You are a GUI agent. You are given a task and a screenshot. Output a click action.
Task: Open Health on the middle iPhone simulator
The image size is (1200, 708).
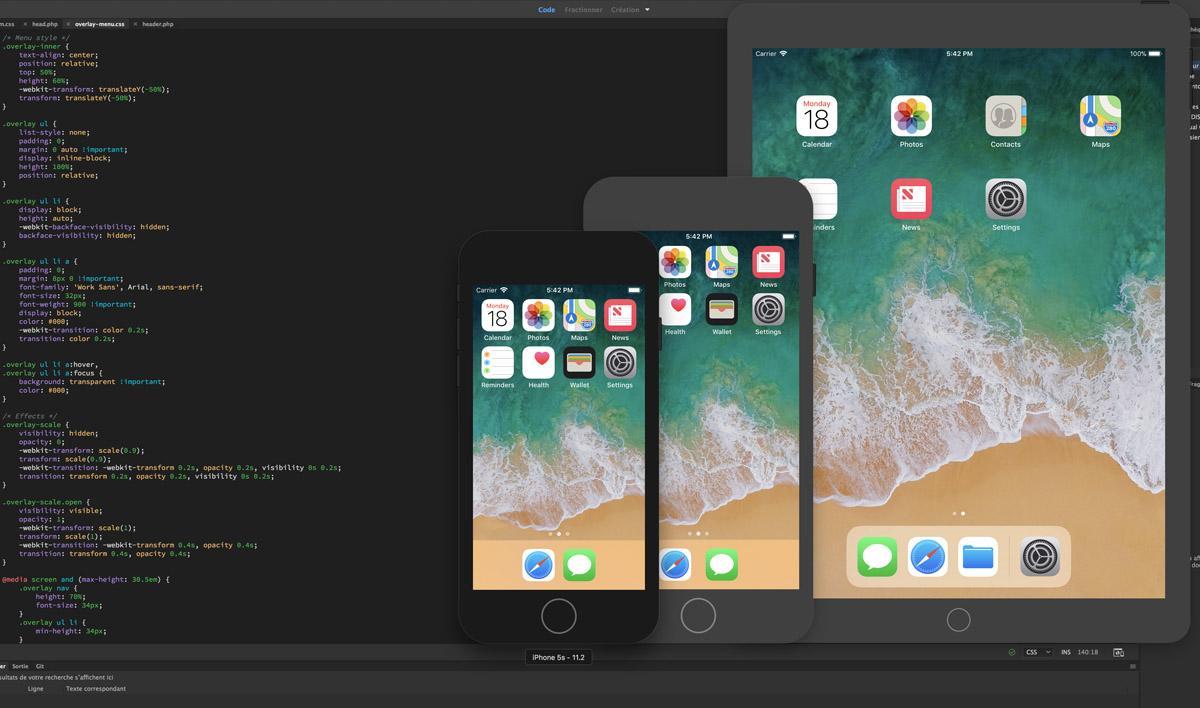[675, 309]
